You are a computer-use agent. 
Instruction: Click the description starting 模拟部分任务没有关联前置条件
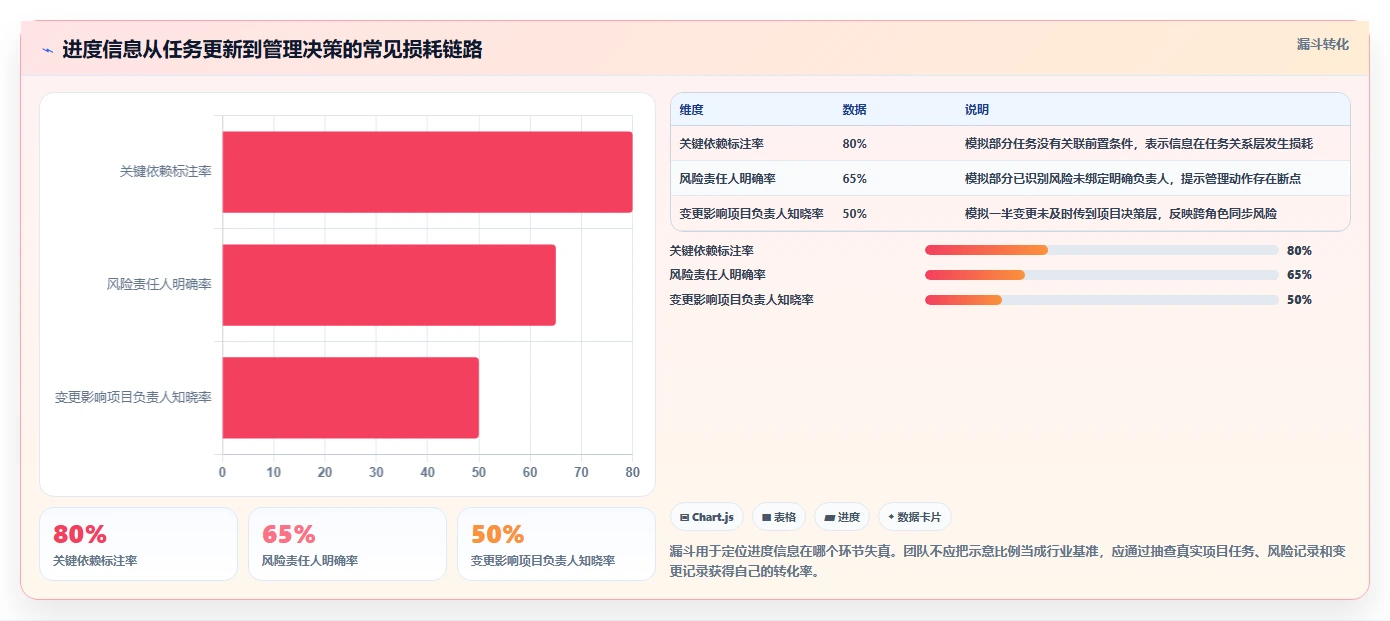pos(1138,144)
